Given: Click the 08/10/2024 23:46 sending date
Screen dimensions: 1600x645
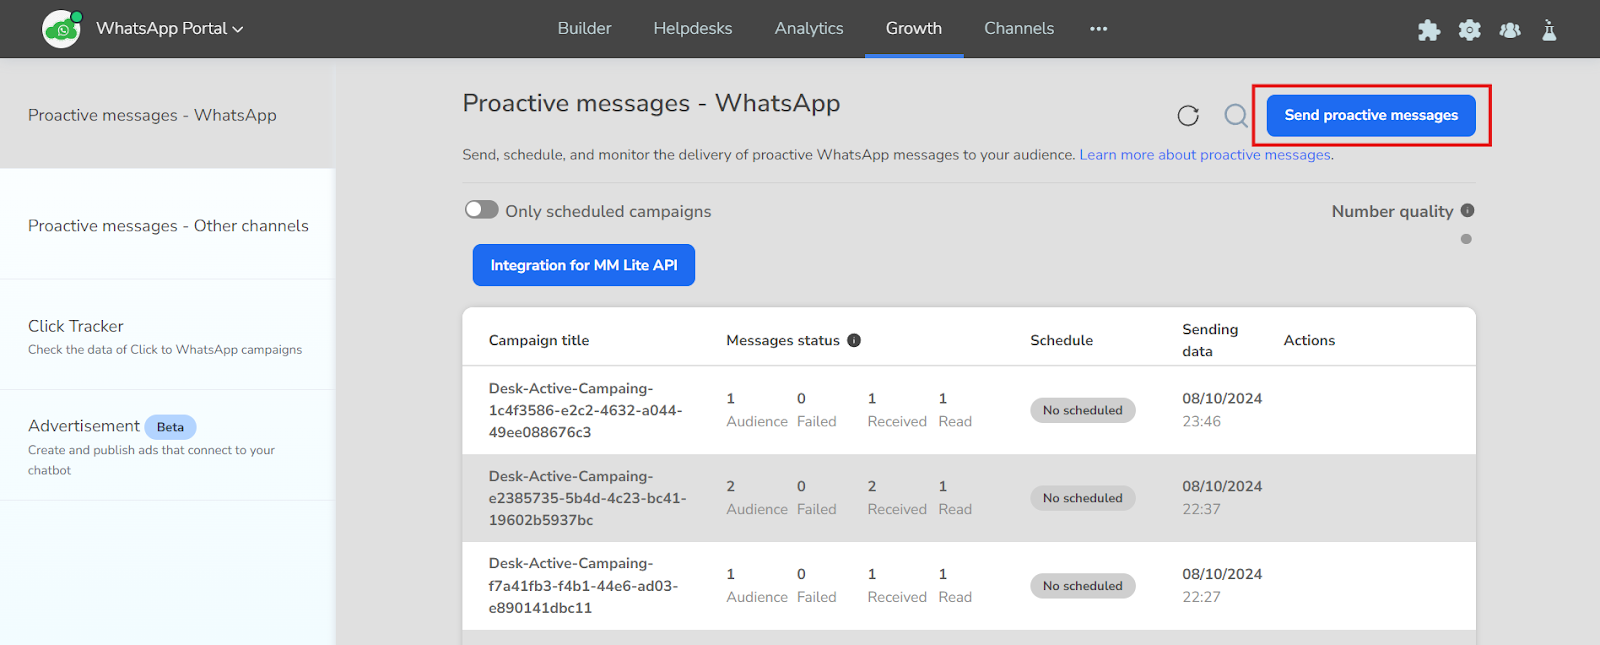Looking at the screenshot, I should [1222, 410].
